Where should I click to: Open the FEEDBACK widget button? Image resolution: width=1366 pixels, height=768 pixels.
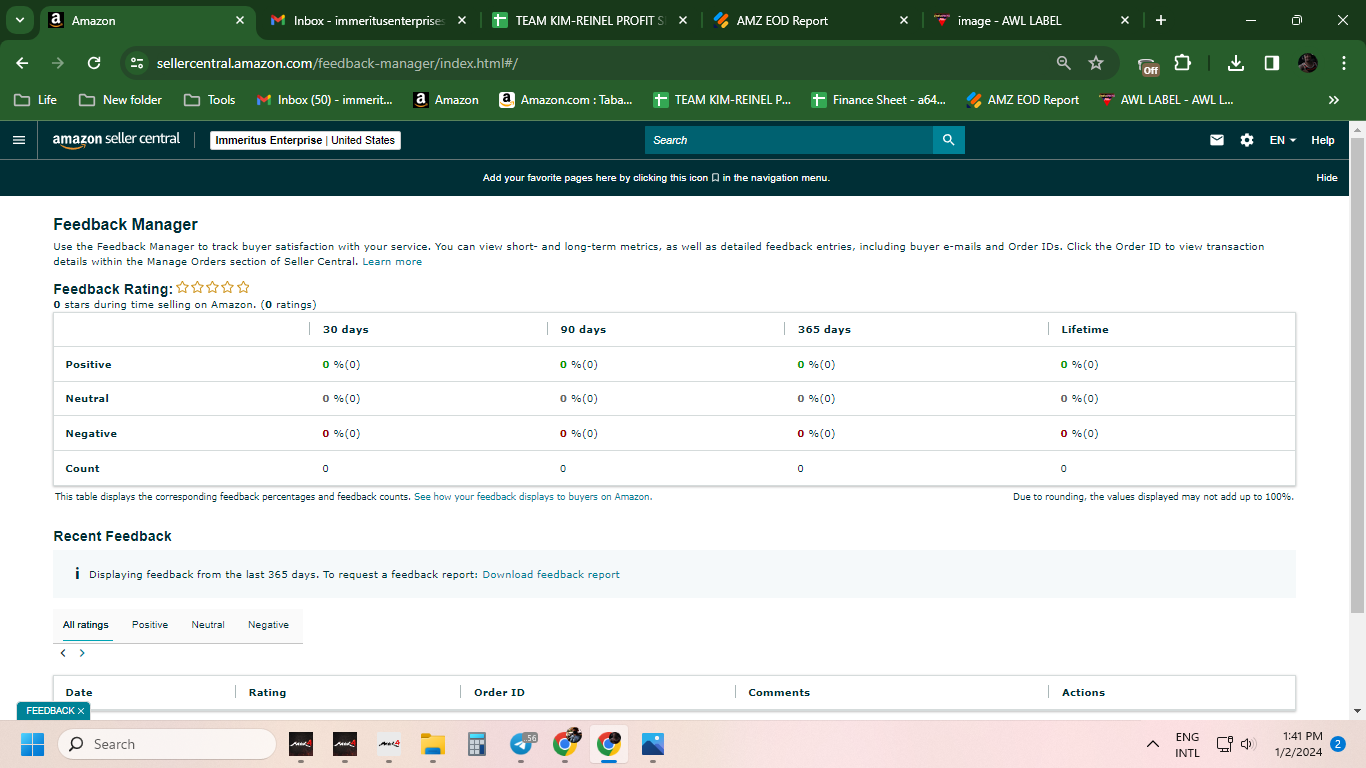(x=50, y=711)
